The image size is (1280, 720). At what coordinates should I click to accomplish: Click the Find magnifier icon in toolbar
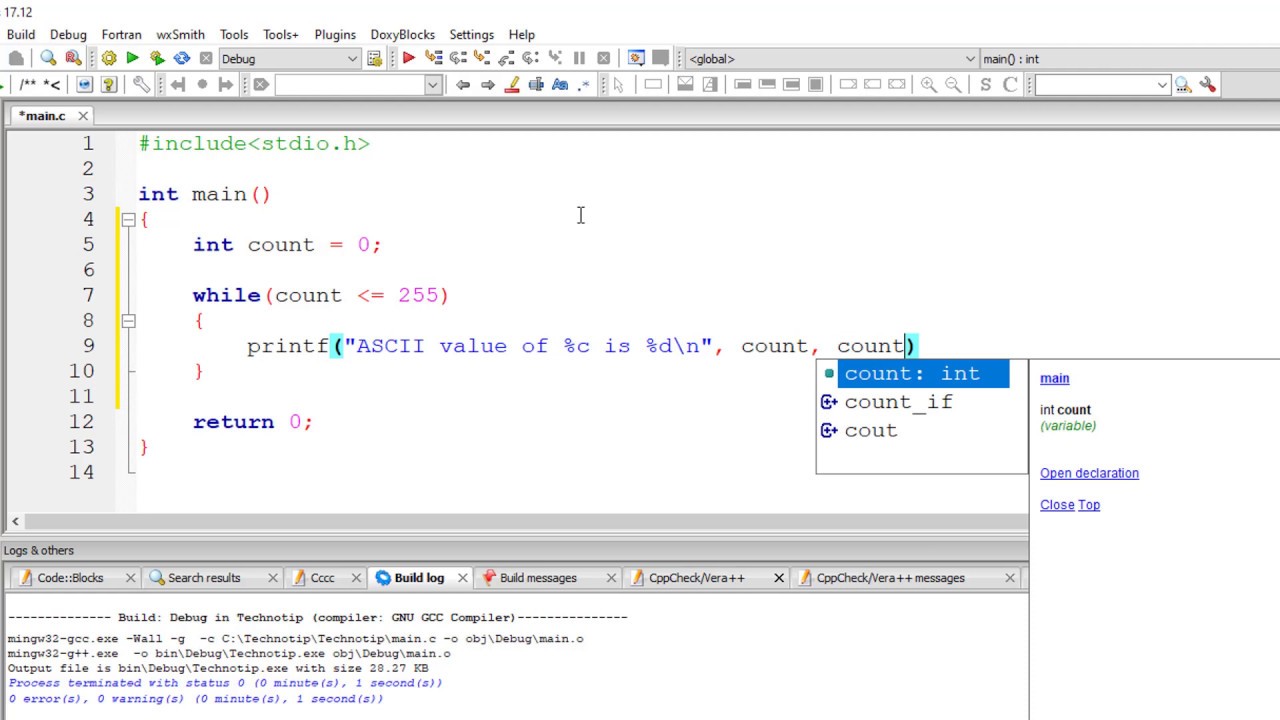[48, 59]
